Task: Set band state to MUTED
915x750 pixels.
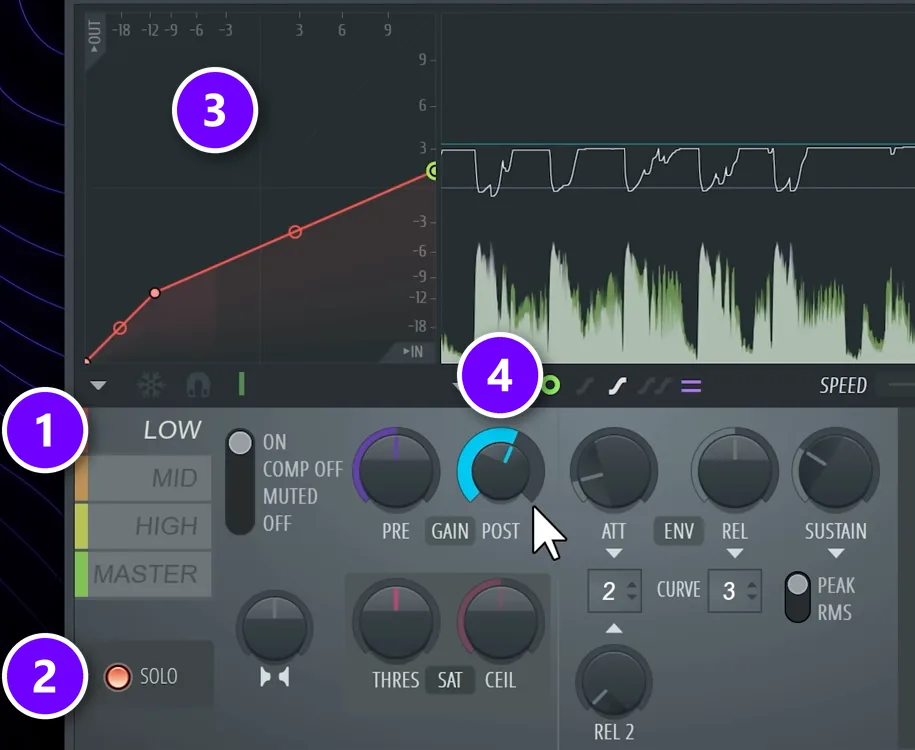Action: 290,497
